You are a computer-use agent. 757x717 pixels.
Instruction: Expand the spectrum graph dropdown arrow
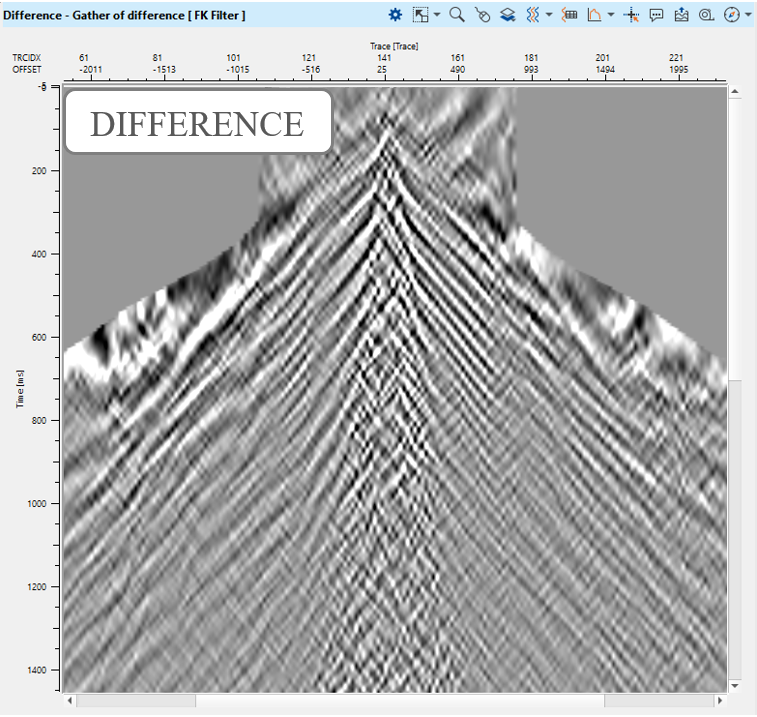pos(611,15)
